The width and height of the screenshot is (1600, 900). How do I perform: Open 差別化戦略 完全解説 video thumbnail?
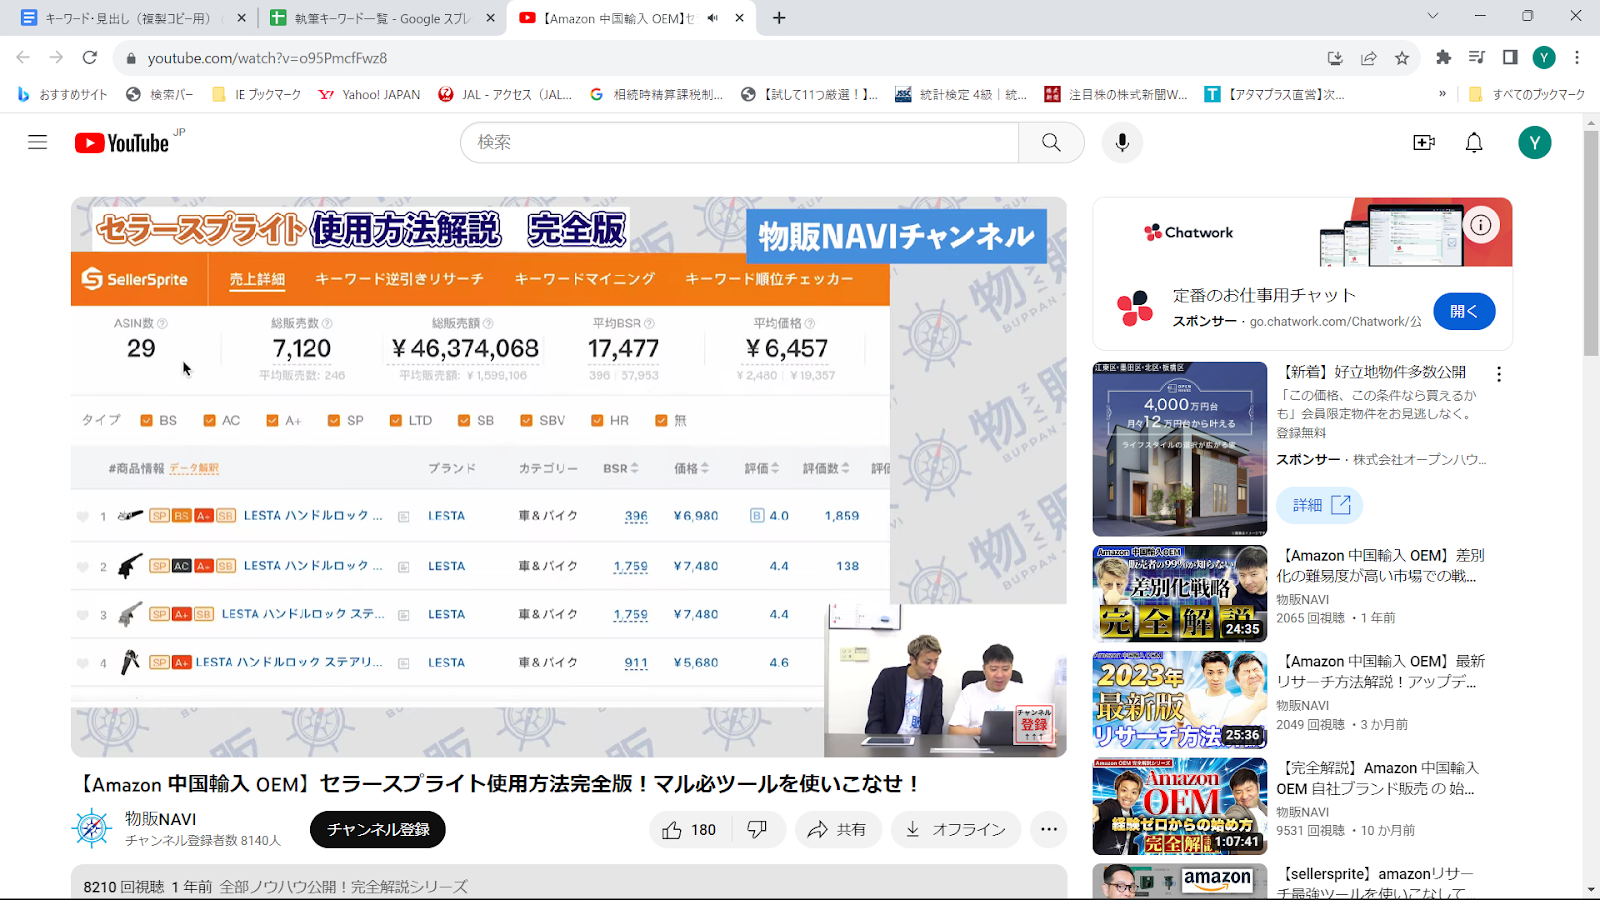coord(1180,593)
